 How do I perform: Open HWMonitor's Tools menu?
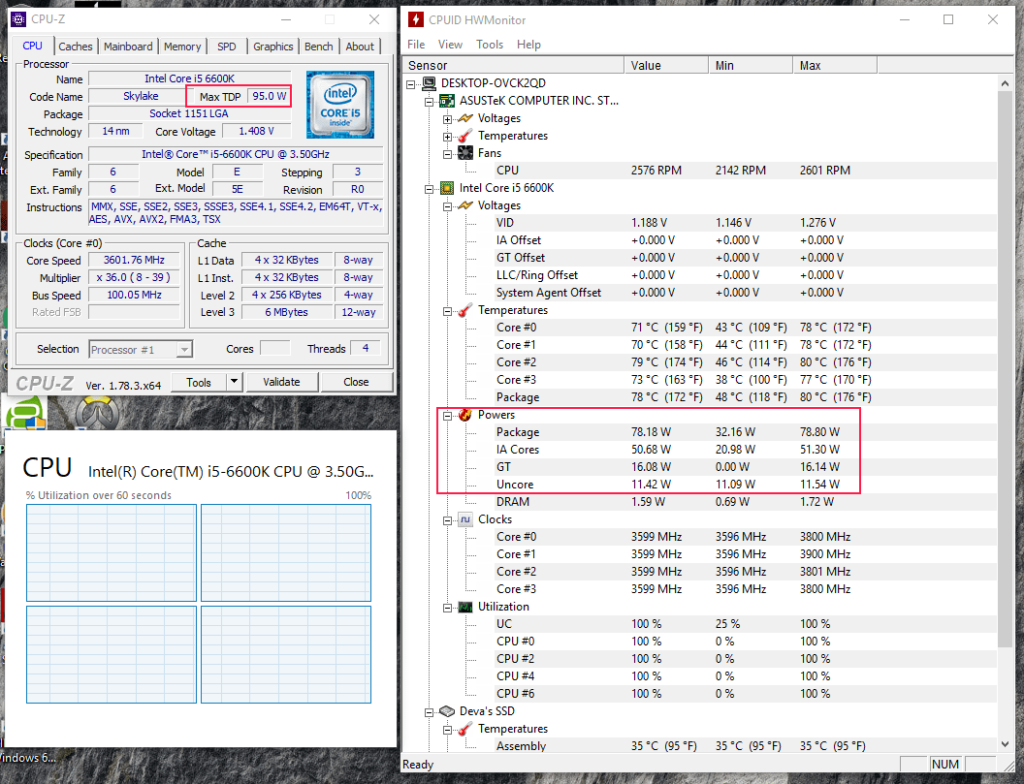489,44
